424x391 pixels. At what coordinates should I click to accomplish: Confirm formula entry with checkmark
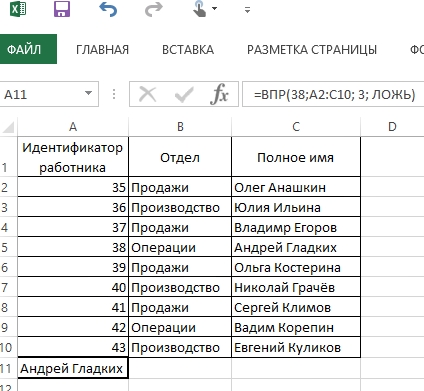coord(184,94)
